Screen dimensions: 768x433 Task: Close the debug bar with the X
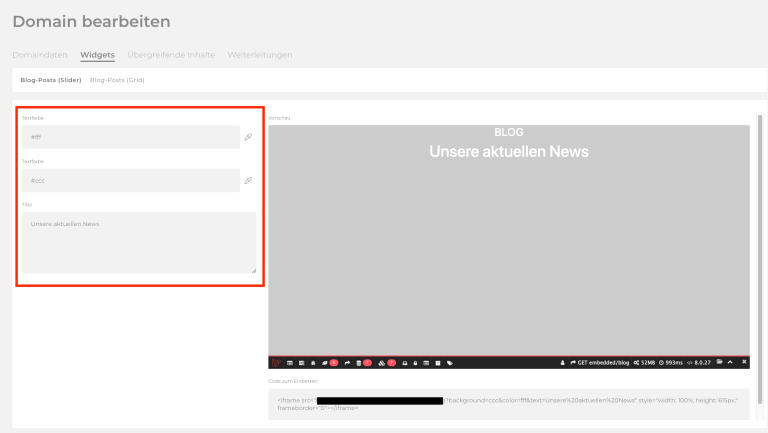click(744, 362)
